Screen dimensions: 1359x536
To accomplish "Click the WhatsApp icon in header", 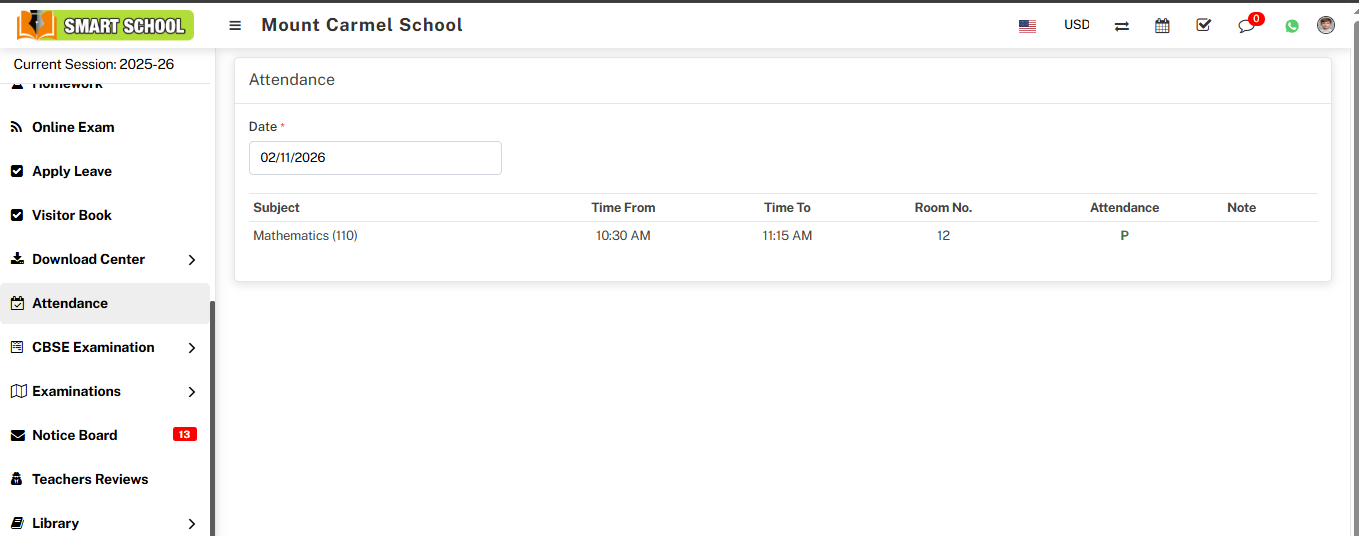I will [1292, 26].
